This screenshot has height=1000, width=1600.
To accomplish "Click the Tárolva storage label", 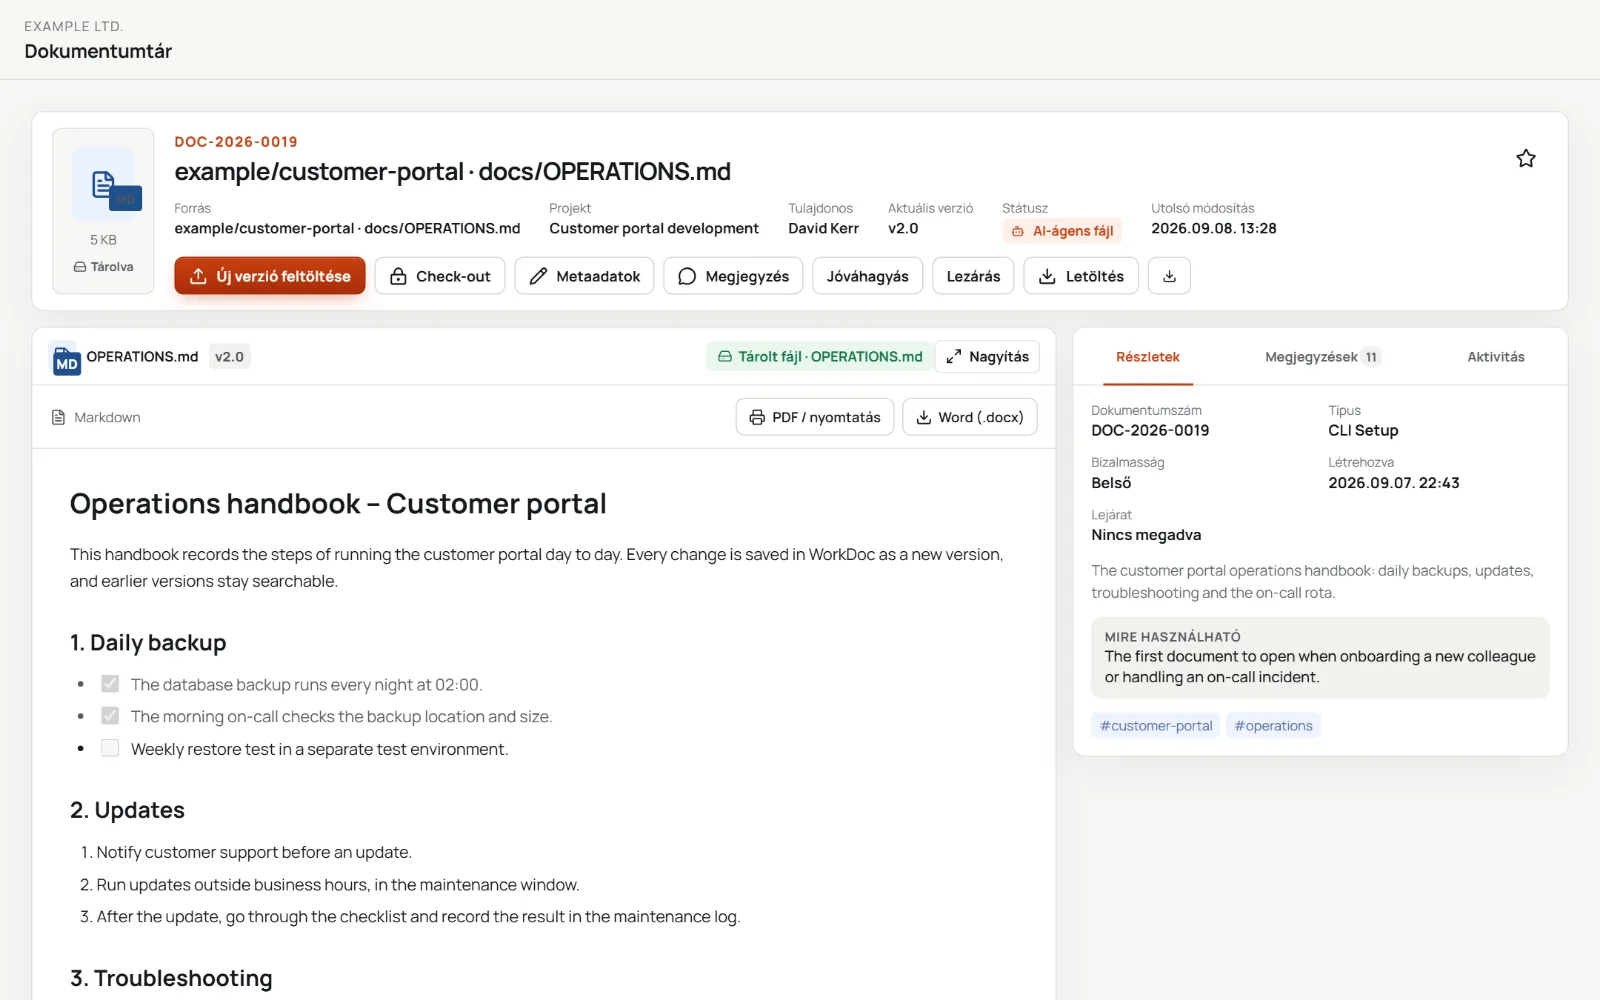I will [x=103, y=267].
